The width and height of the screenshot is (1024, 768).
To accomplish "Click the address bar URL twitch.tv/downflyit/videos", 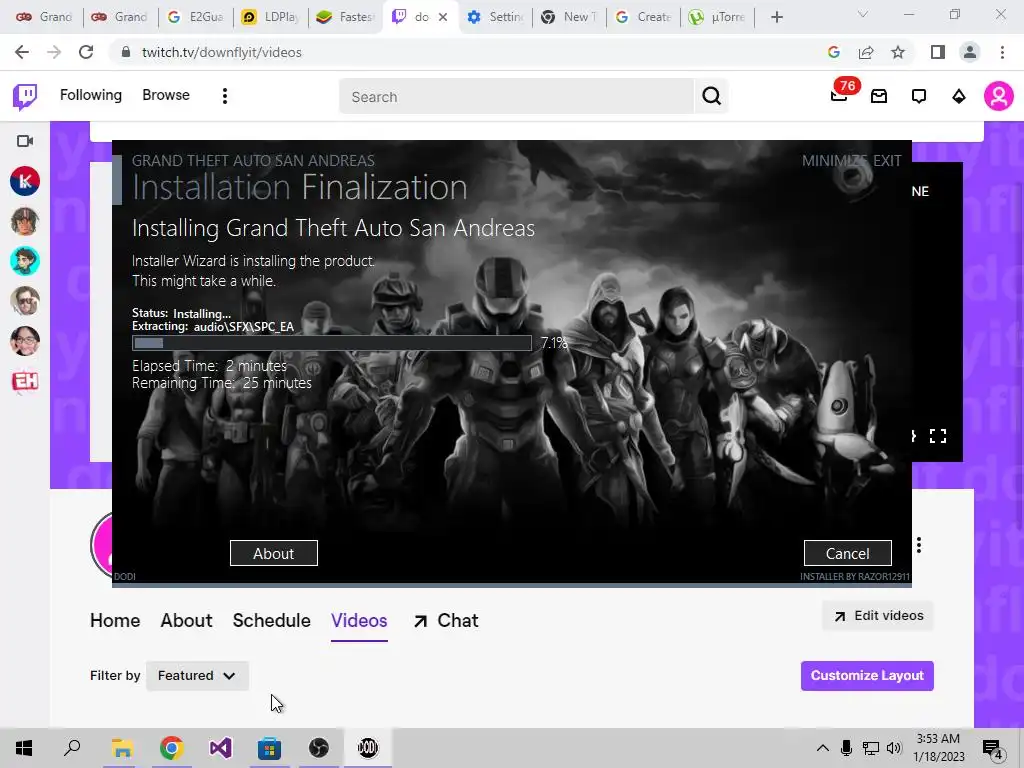I will tap(221, 52).
